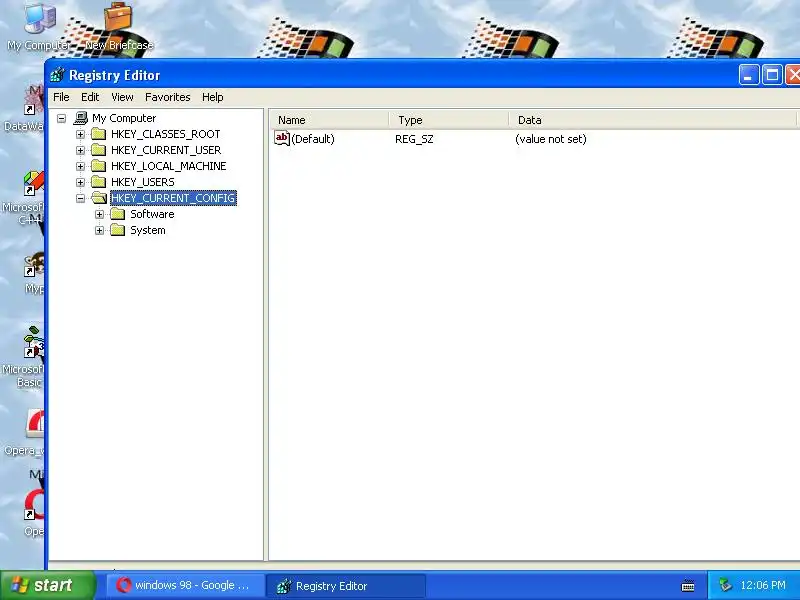Click the network tray icon beside clock
Image resolution: width=800 pixels, height=600 pixels.
click(725, 585)
